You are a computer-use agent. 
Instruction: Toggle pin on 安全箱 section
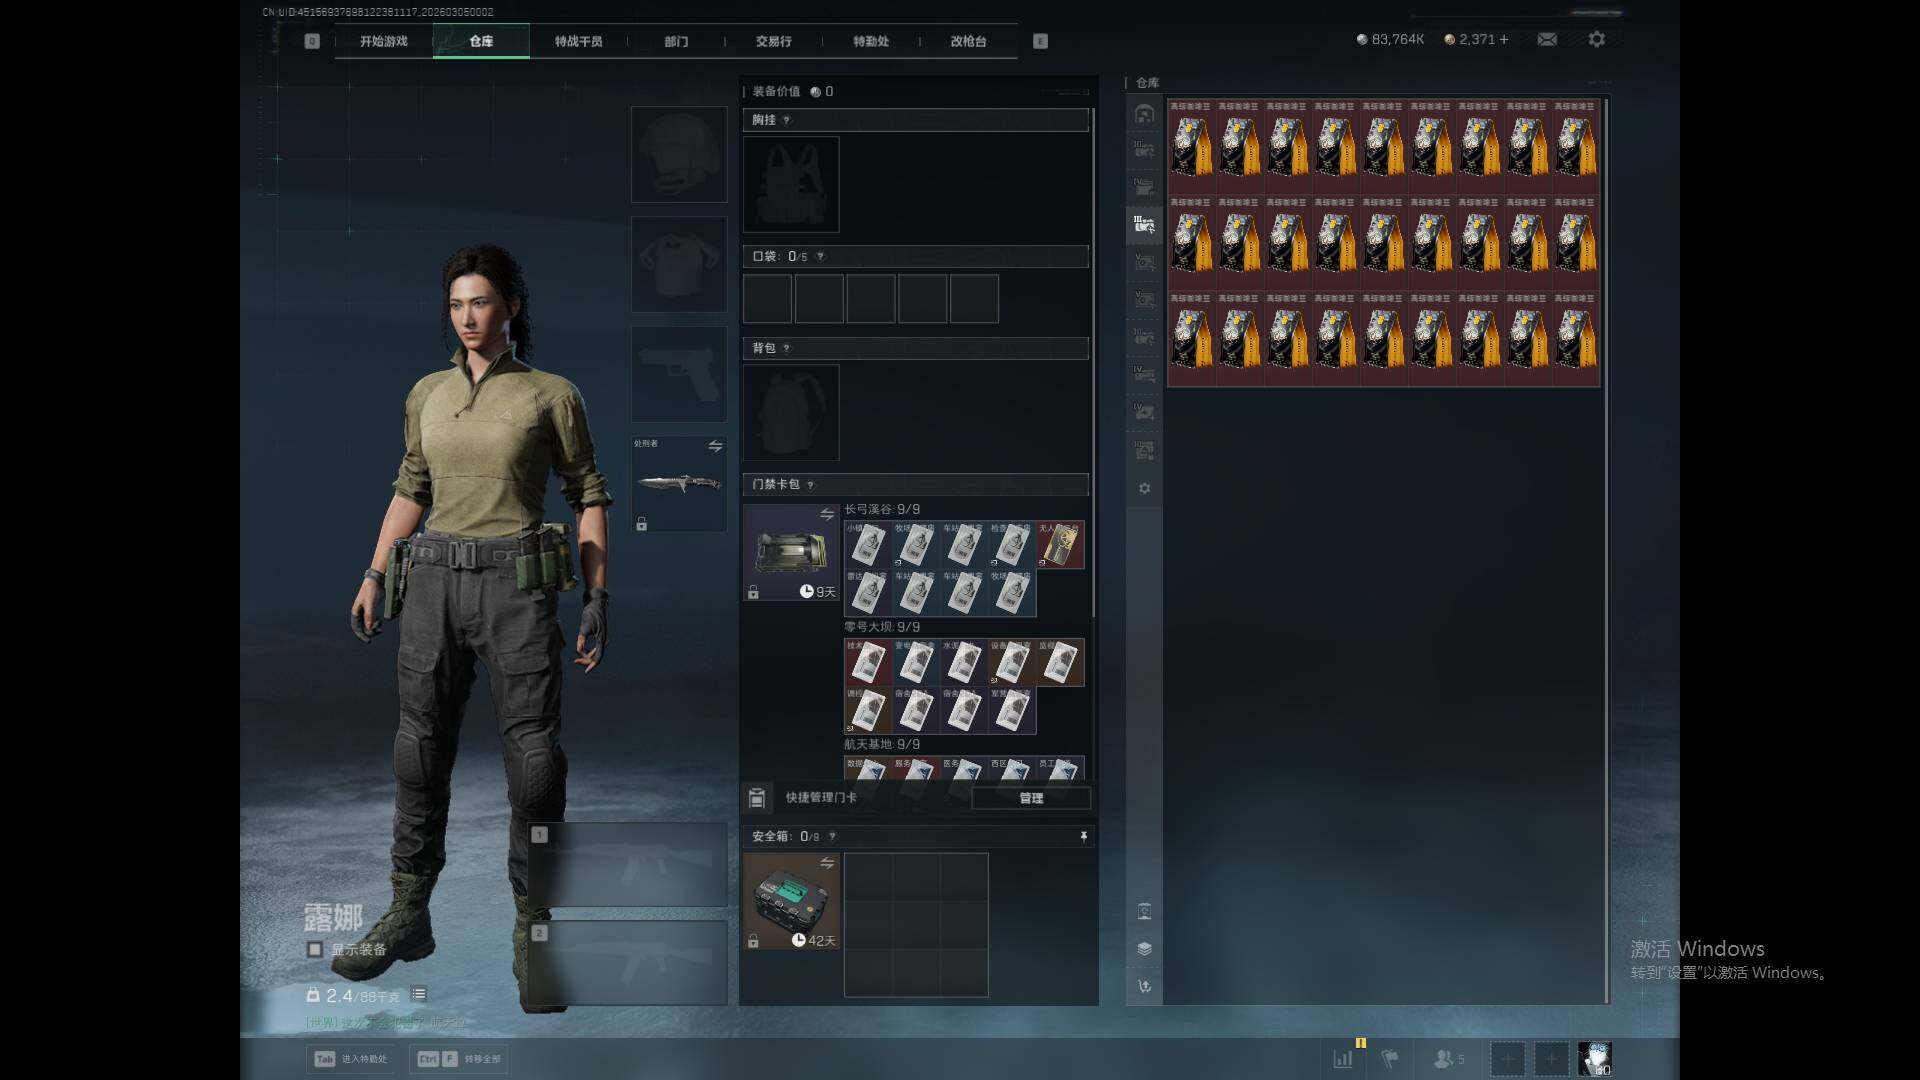coord(1083,836)
